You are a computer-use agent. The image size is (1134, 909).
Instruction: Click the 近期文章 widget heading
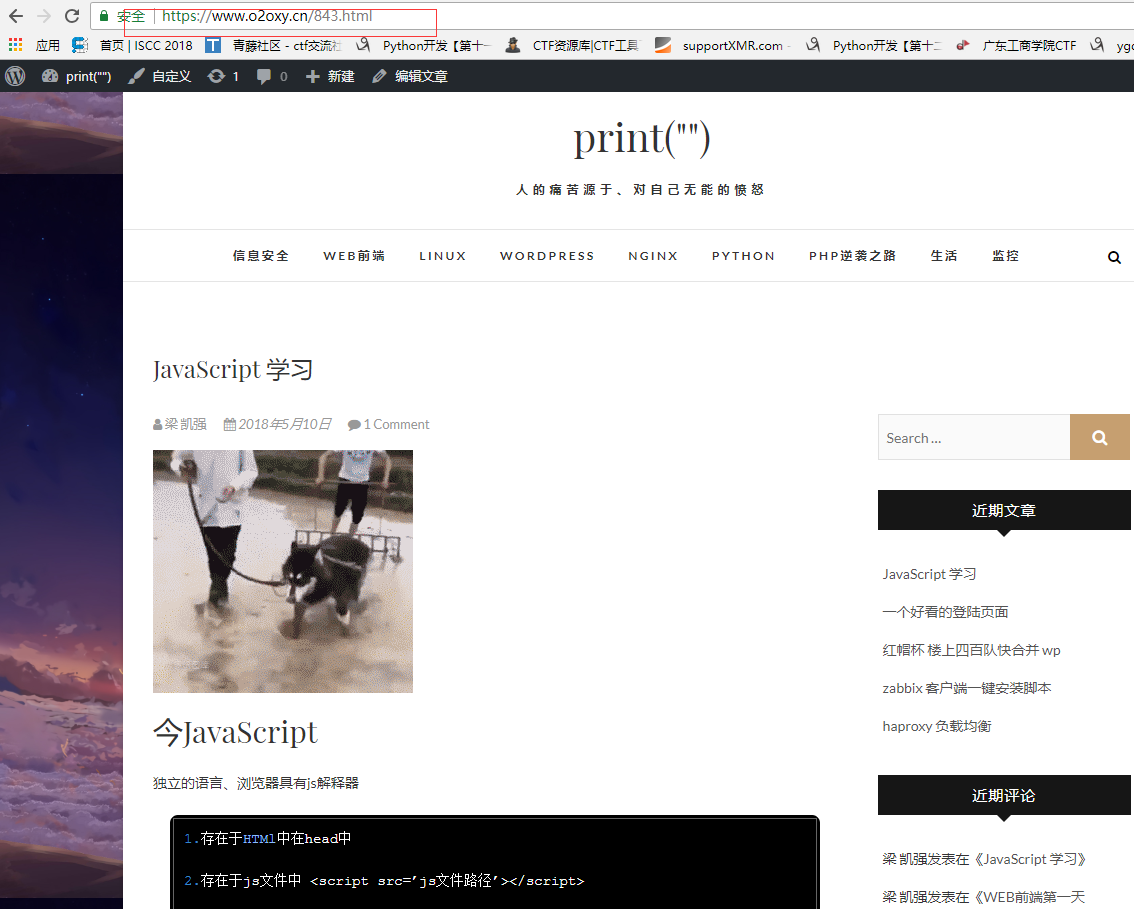coord(1004,511)
